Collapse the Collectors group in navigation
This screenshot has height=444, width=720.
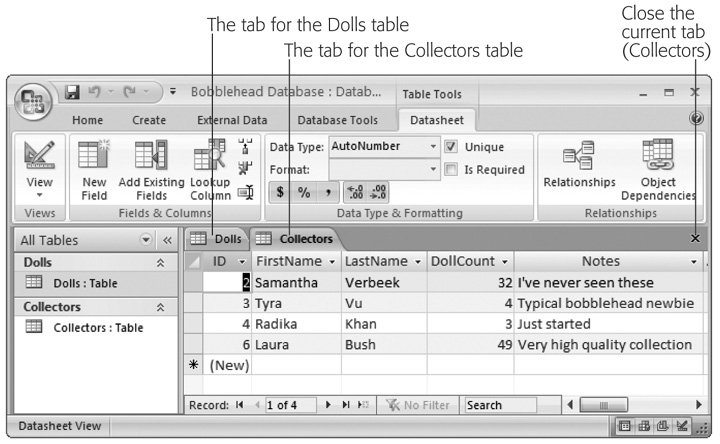pyautogui.click(x=160, y=307)
